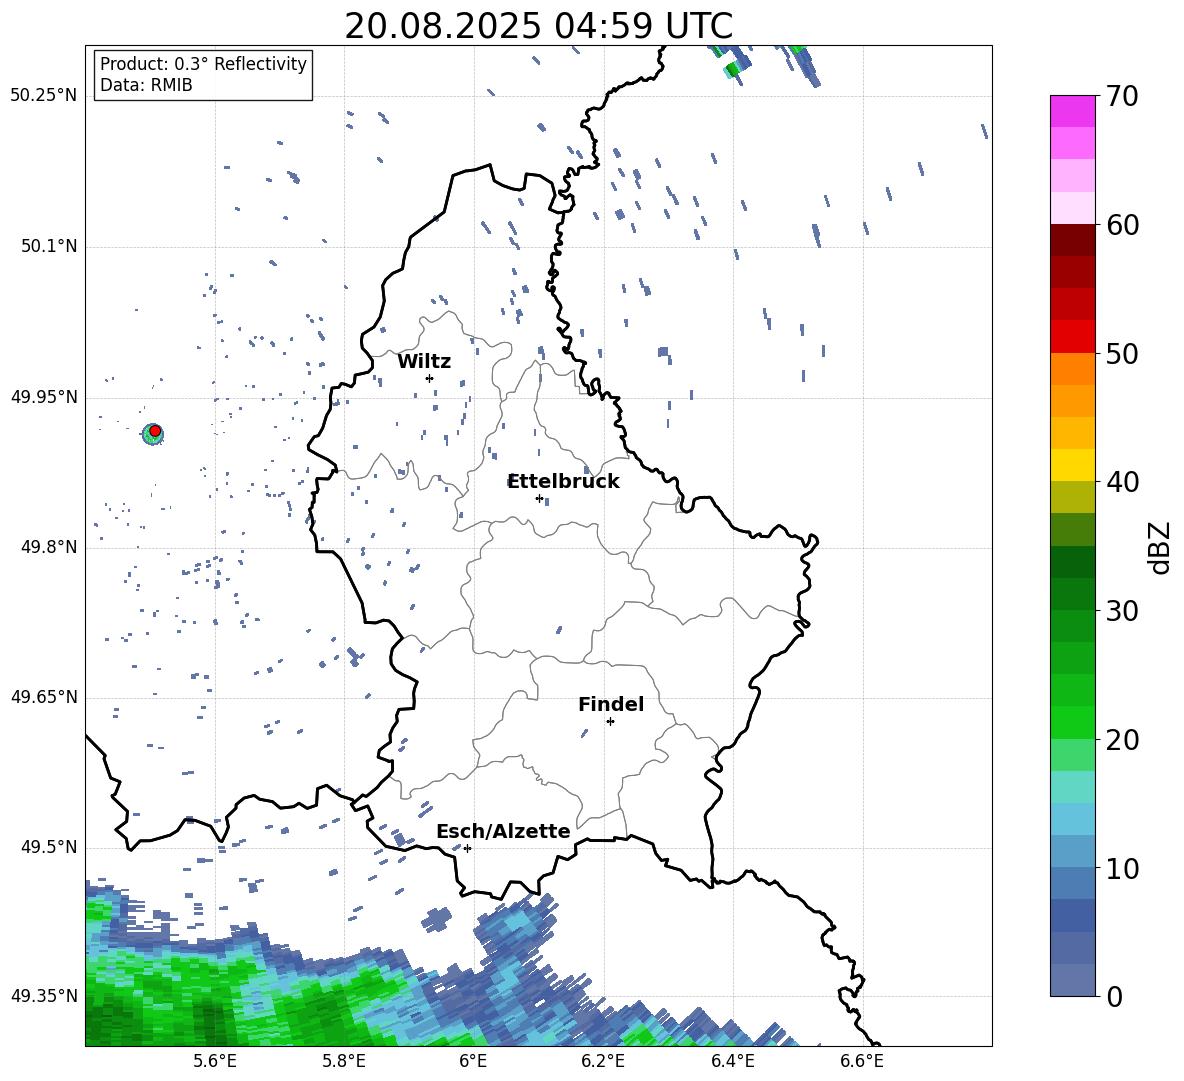The height and width of the screenshot is (1081, 1184).
Task: Click the 'Product: 0.3° Reflectivity' text
Action: pos(203,64)
